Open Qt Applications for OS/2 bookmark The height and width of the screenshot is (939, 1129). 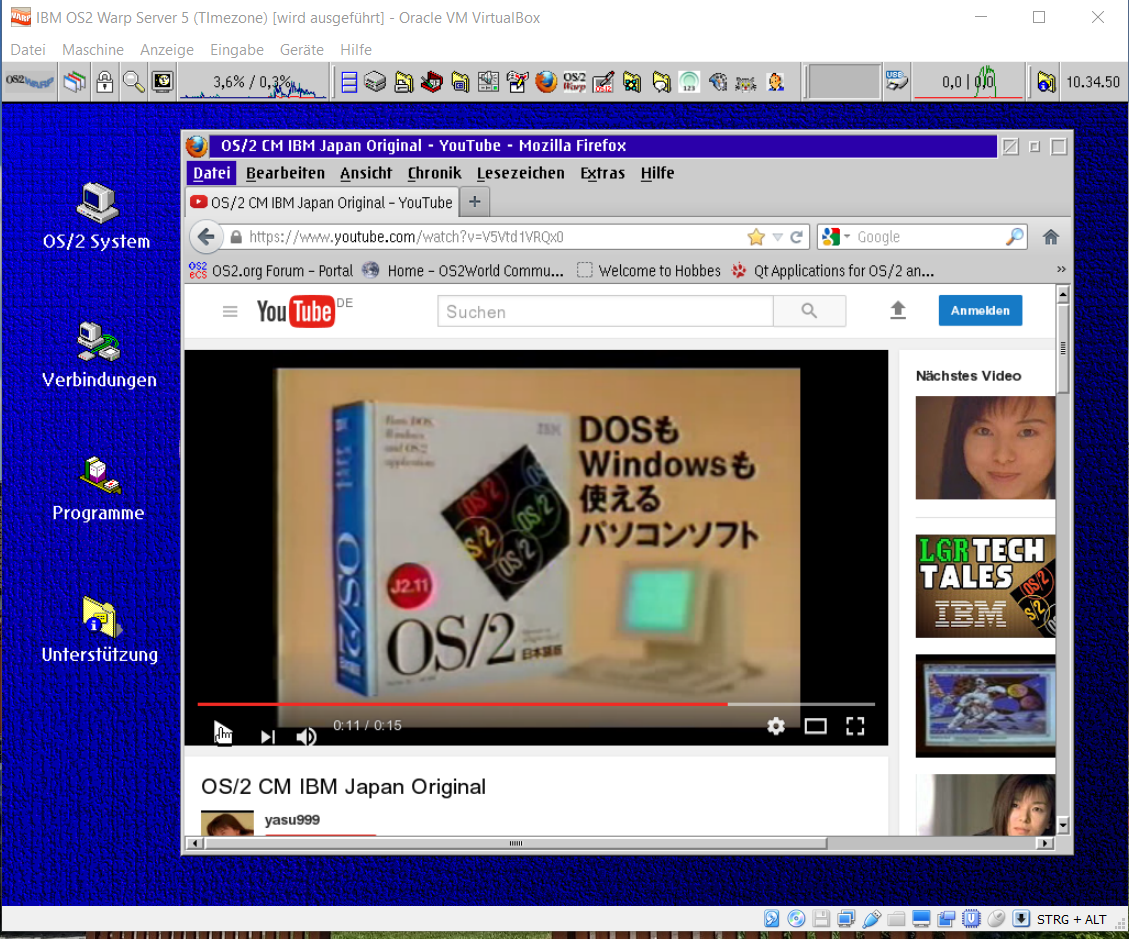[x=833, y=271]
